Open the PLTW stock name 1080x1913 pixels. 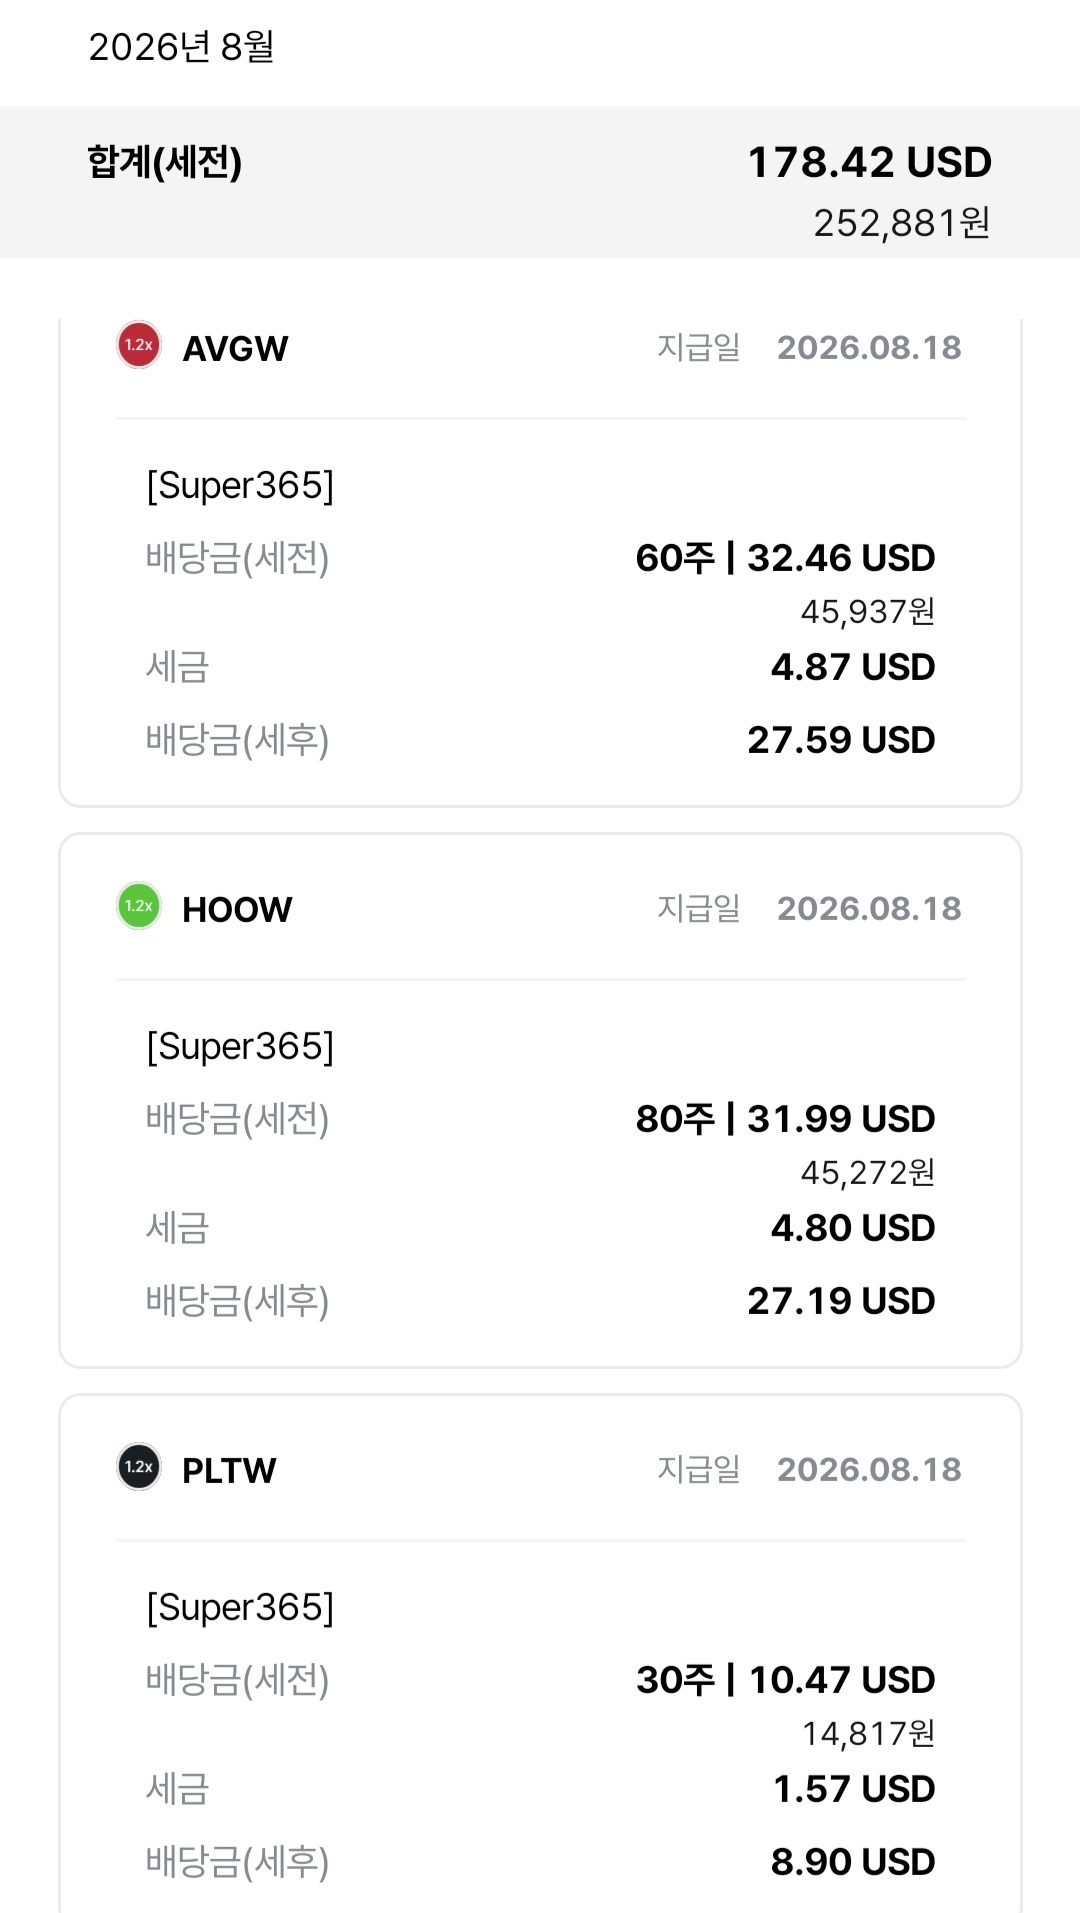[x=229, y=1470]
